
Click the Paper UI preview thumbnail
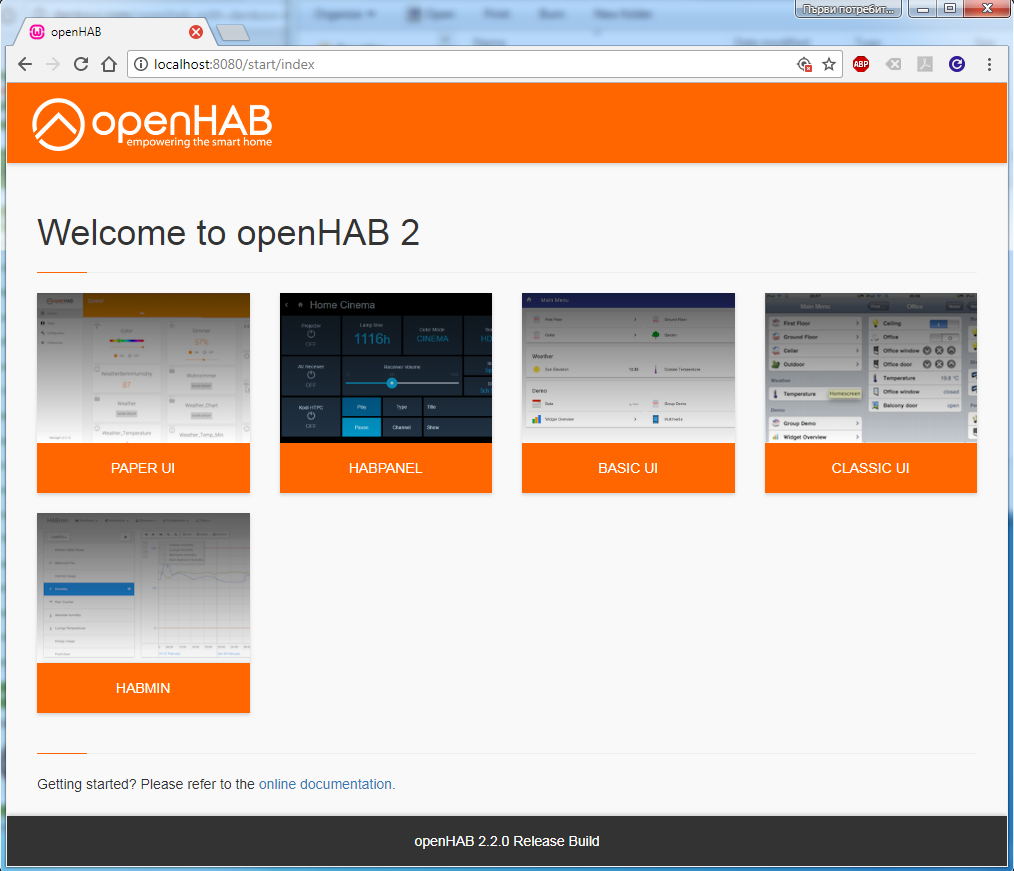pos(143,368)
